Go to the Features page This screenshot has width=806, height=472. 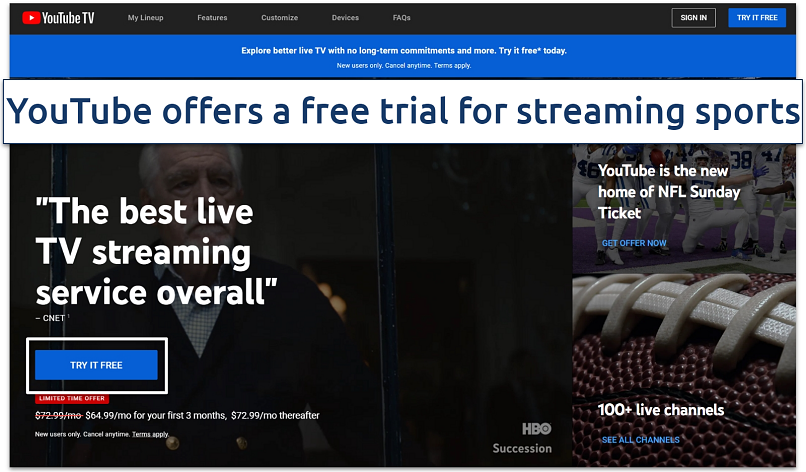point(212,18)
